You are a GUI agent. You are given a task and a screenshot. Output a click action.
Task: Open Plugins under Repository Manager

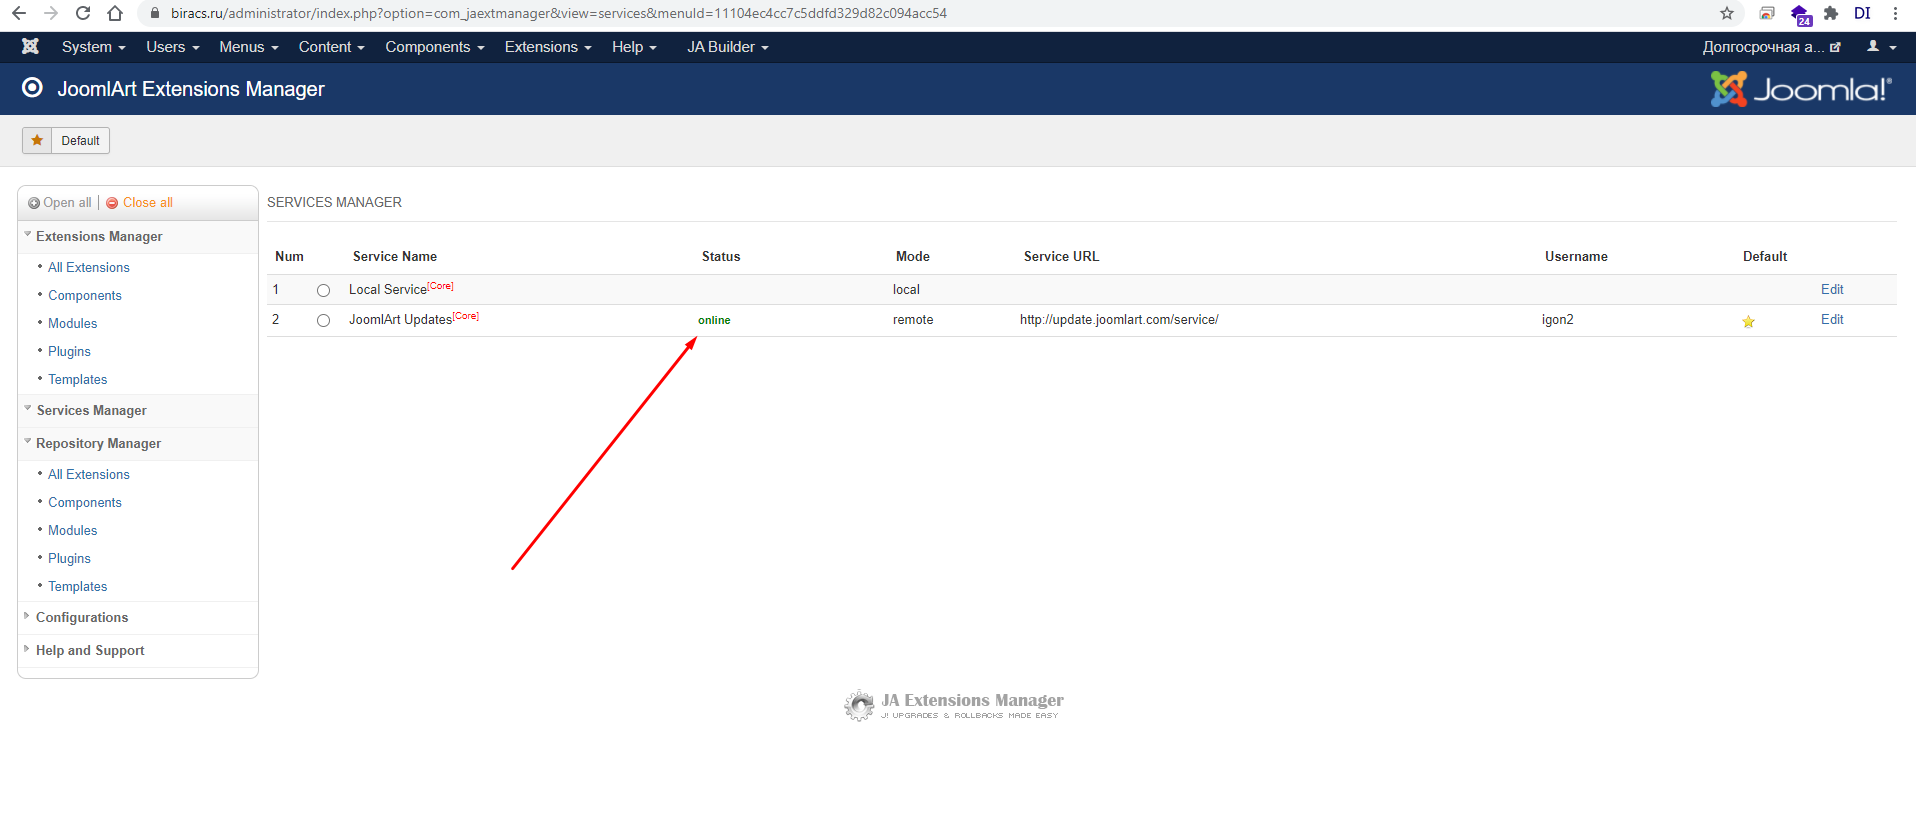pyautogui.click(x=70, y=559)
